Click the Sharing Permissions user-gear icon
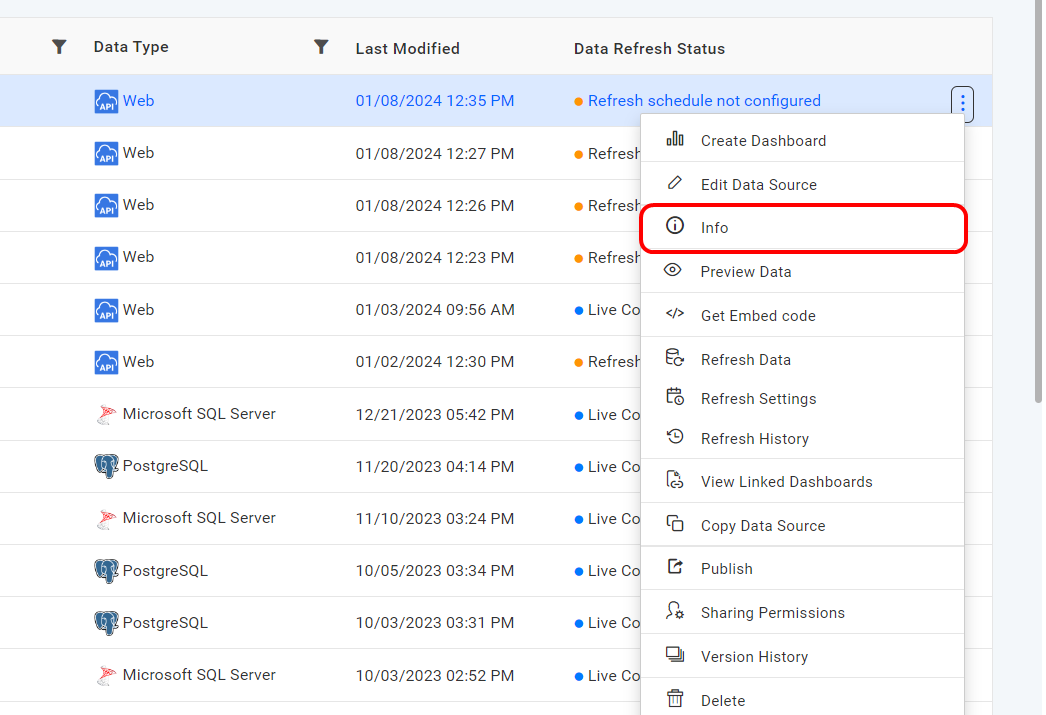 675,611
